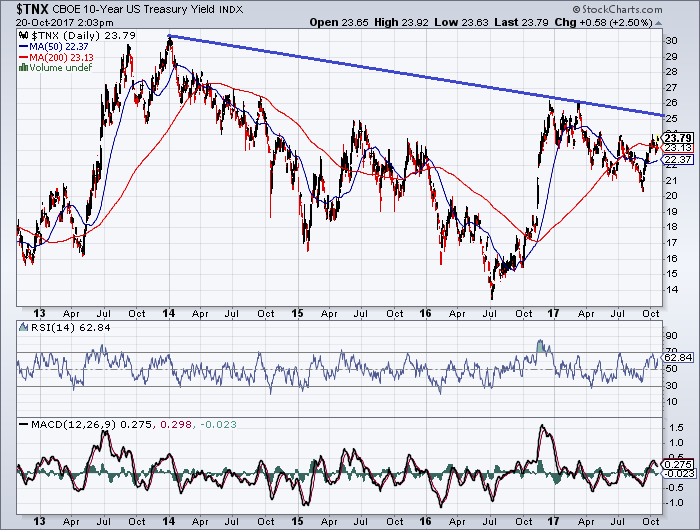
Task: Click the 'Open 23.65' value
Action: click(339, 22)
